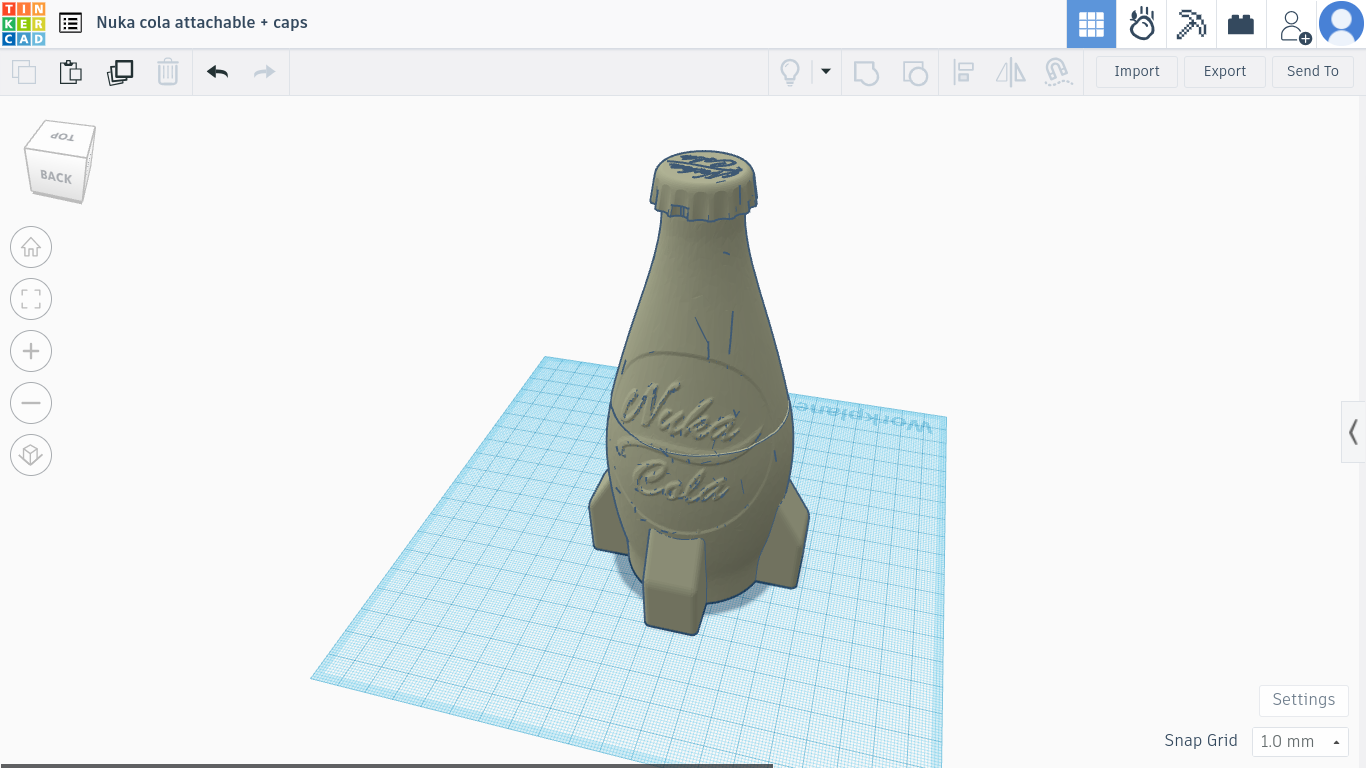Screen dimensions: 1366x768
Task: Click the Align tool icon
Action: [x=963, y=72]
